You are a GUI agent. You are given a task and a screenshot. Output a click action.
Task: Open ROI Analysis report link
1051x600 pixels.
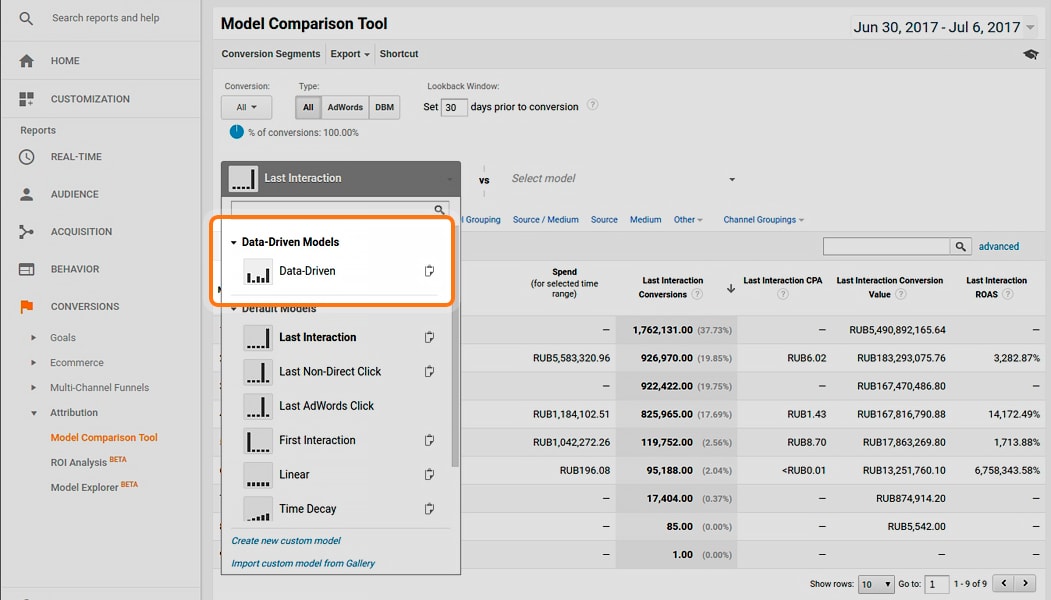coord(79,462)
